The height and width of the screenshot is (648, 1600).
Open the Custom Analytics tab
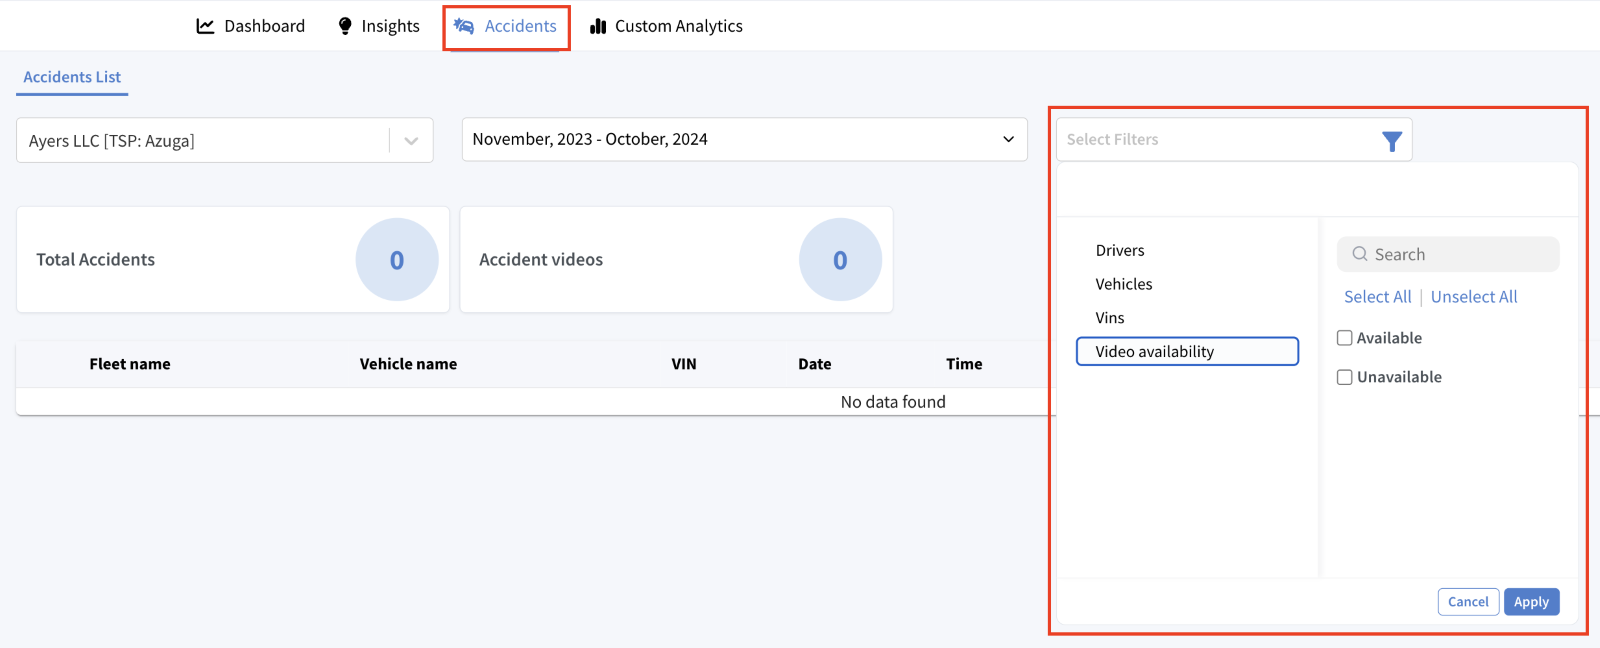pyautogui.click(x=666, y=26)
